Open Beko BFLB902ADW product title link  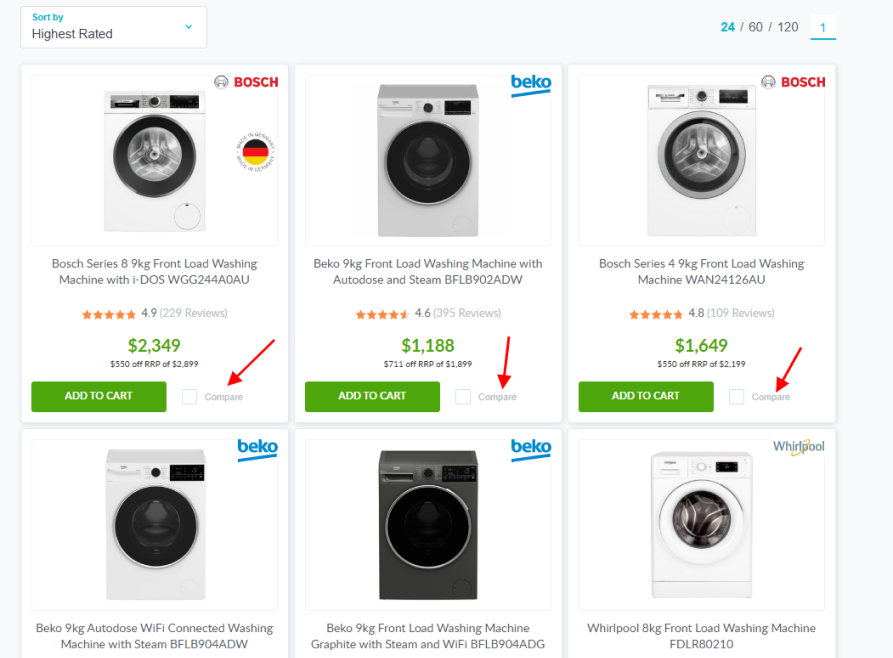coord(428,272)
